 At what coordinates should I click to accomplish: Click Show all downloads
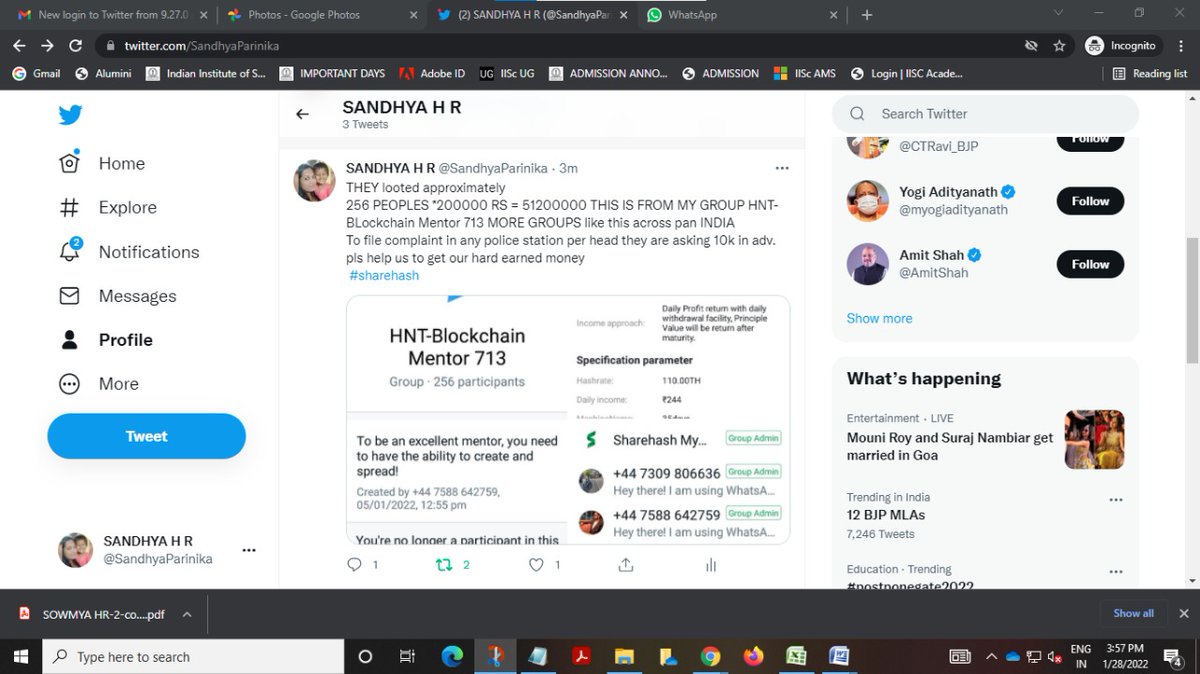1133,614
